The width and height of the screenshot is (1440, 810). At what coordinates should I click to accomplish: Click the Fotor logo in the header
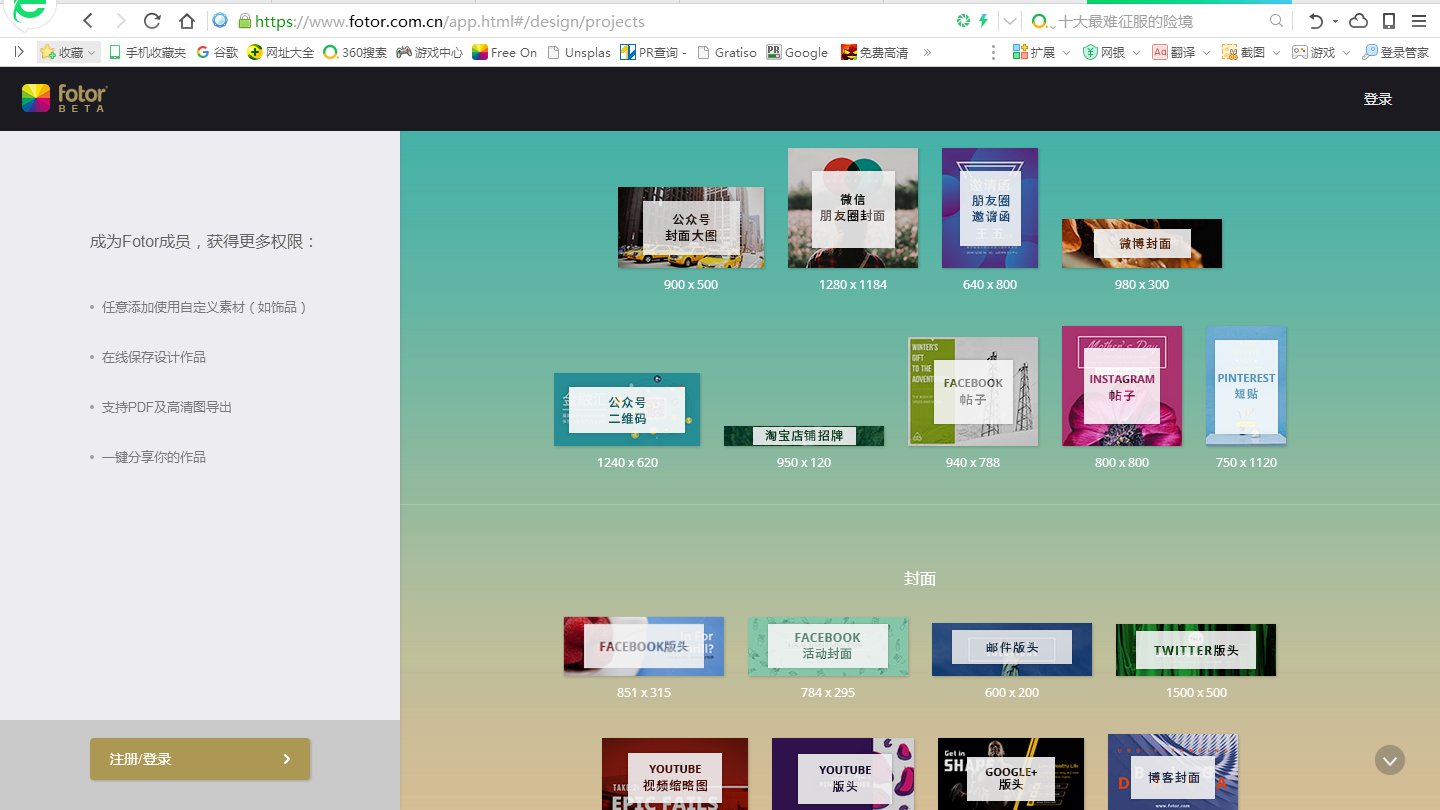pos(64,98)
